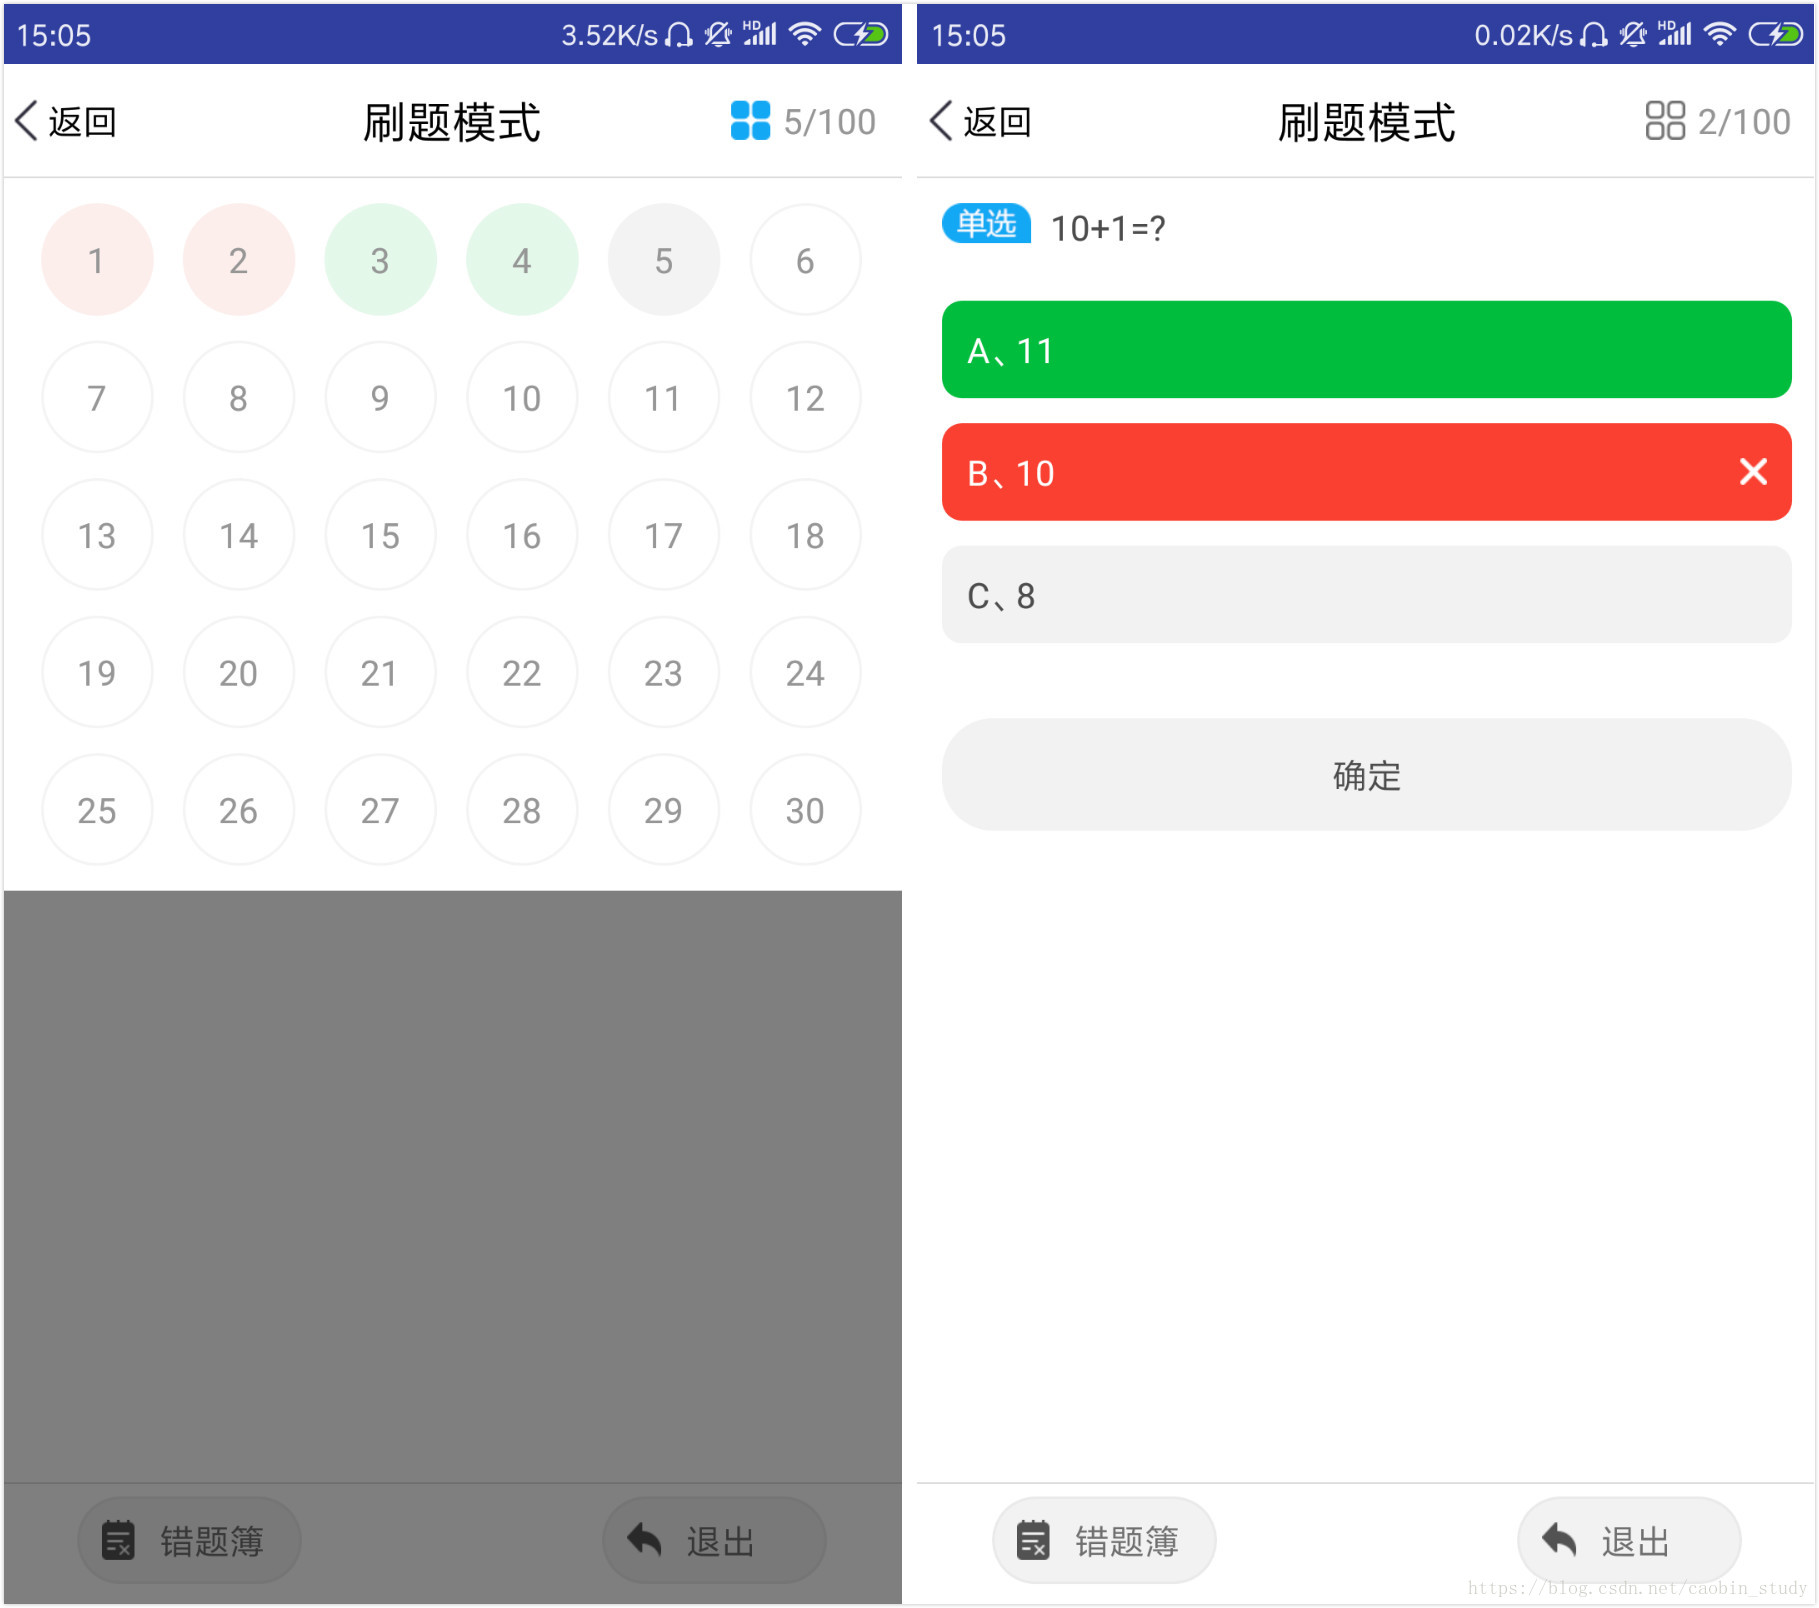
Task: Jump to question 22 in the grid
Action: click(x=522, y=672)
